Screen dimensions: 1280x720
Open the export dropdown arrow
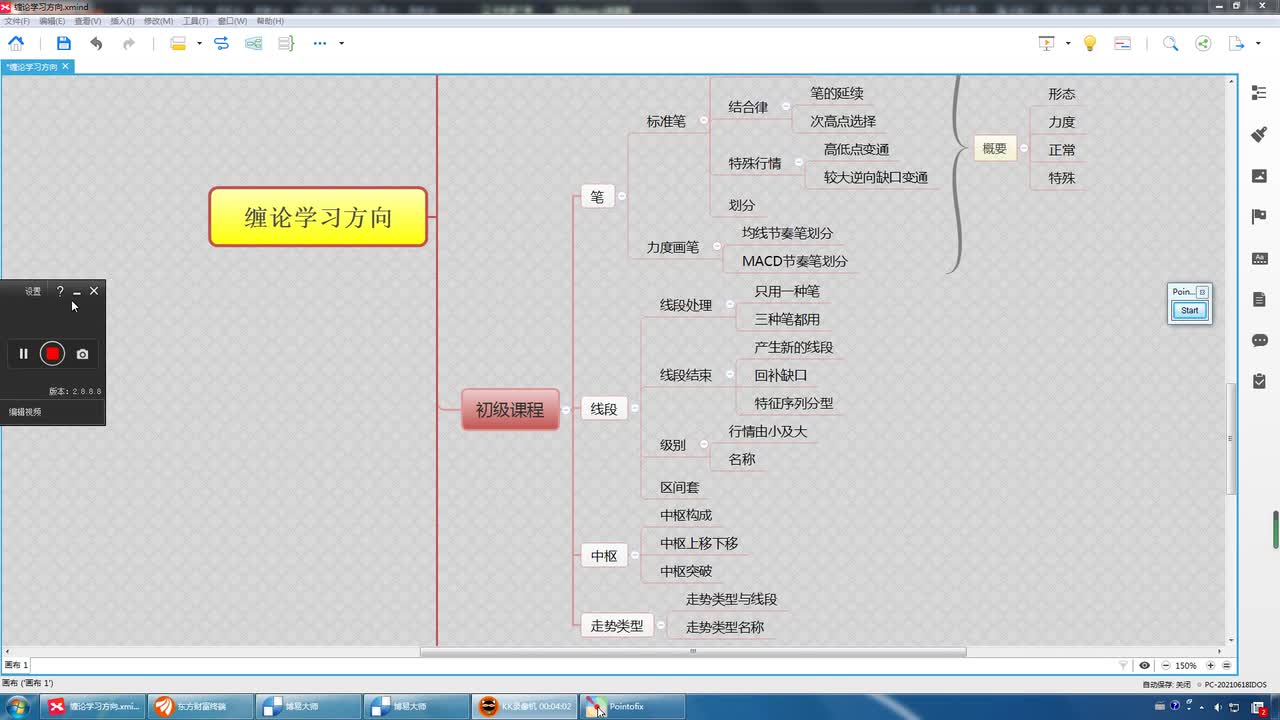1256,43
